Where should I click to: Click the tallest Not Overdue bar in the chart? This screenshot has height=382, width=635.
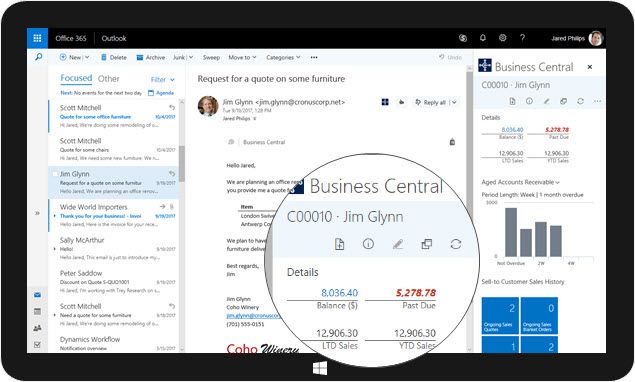click(511, 232)
